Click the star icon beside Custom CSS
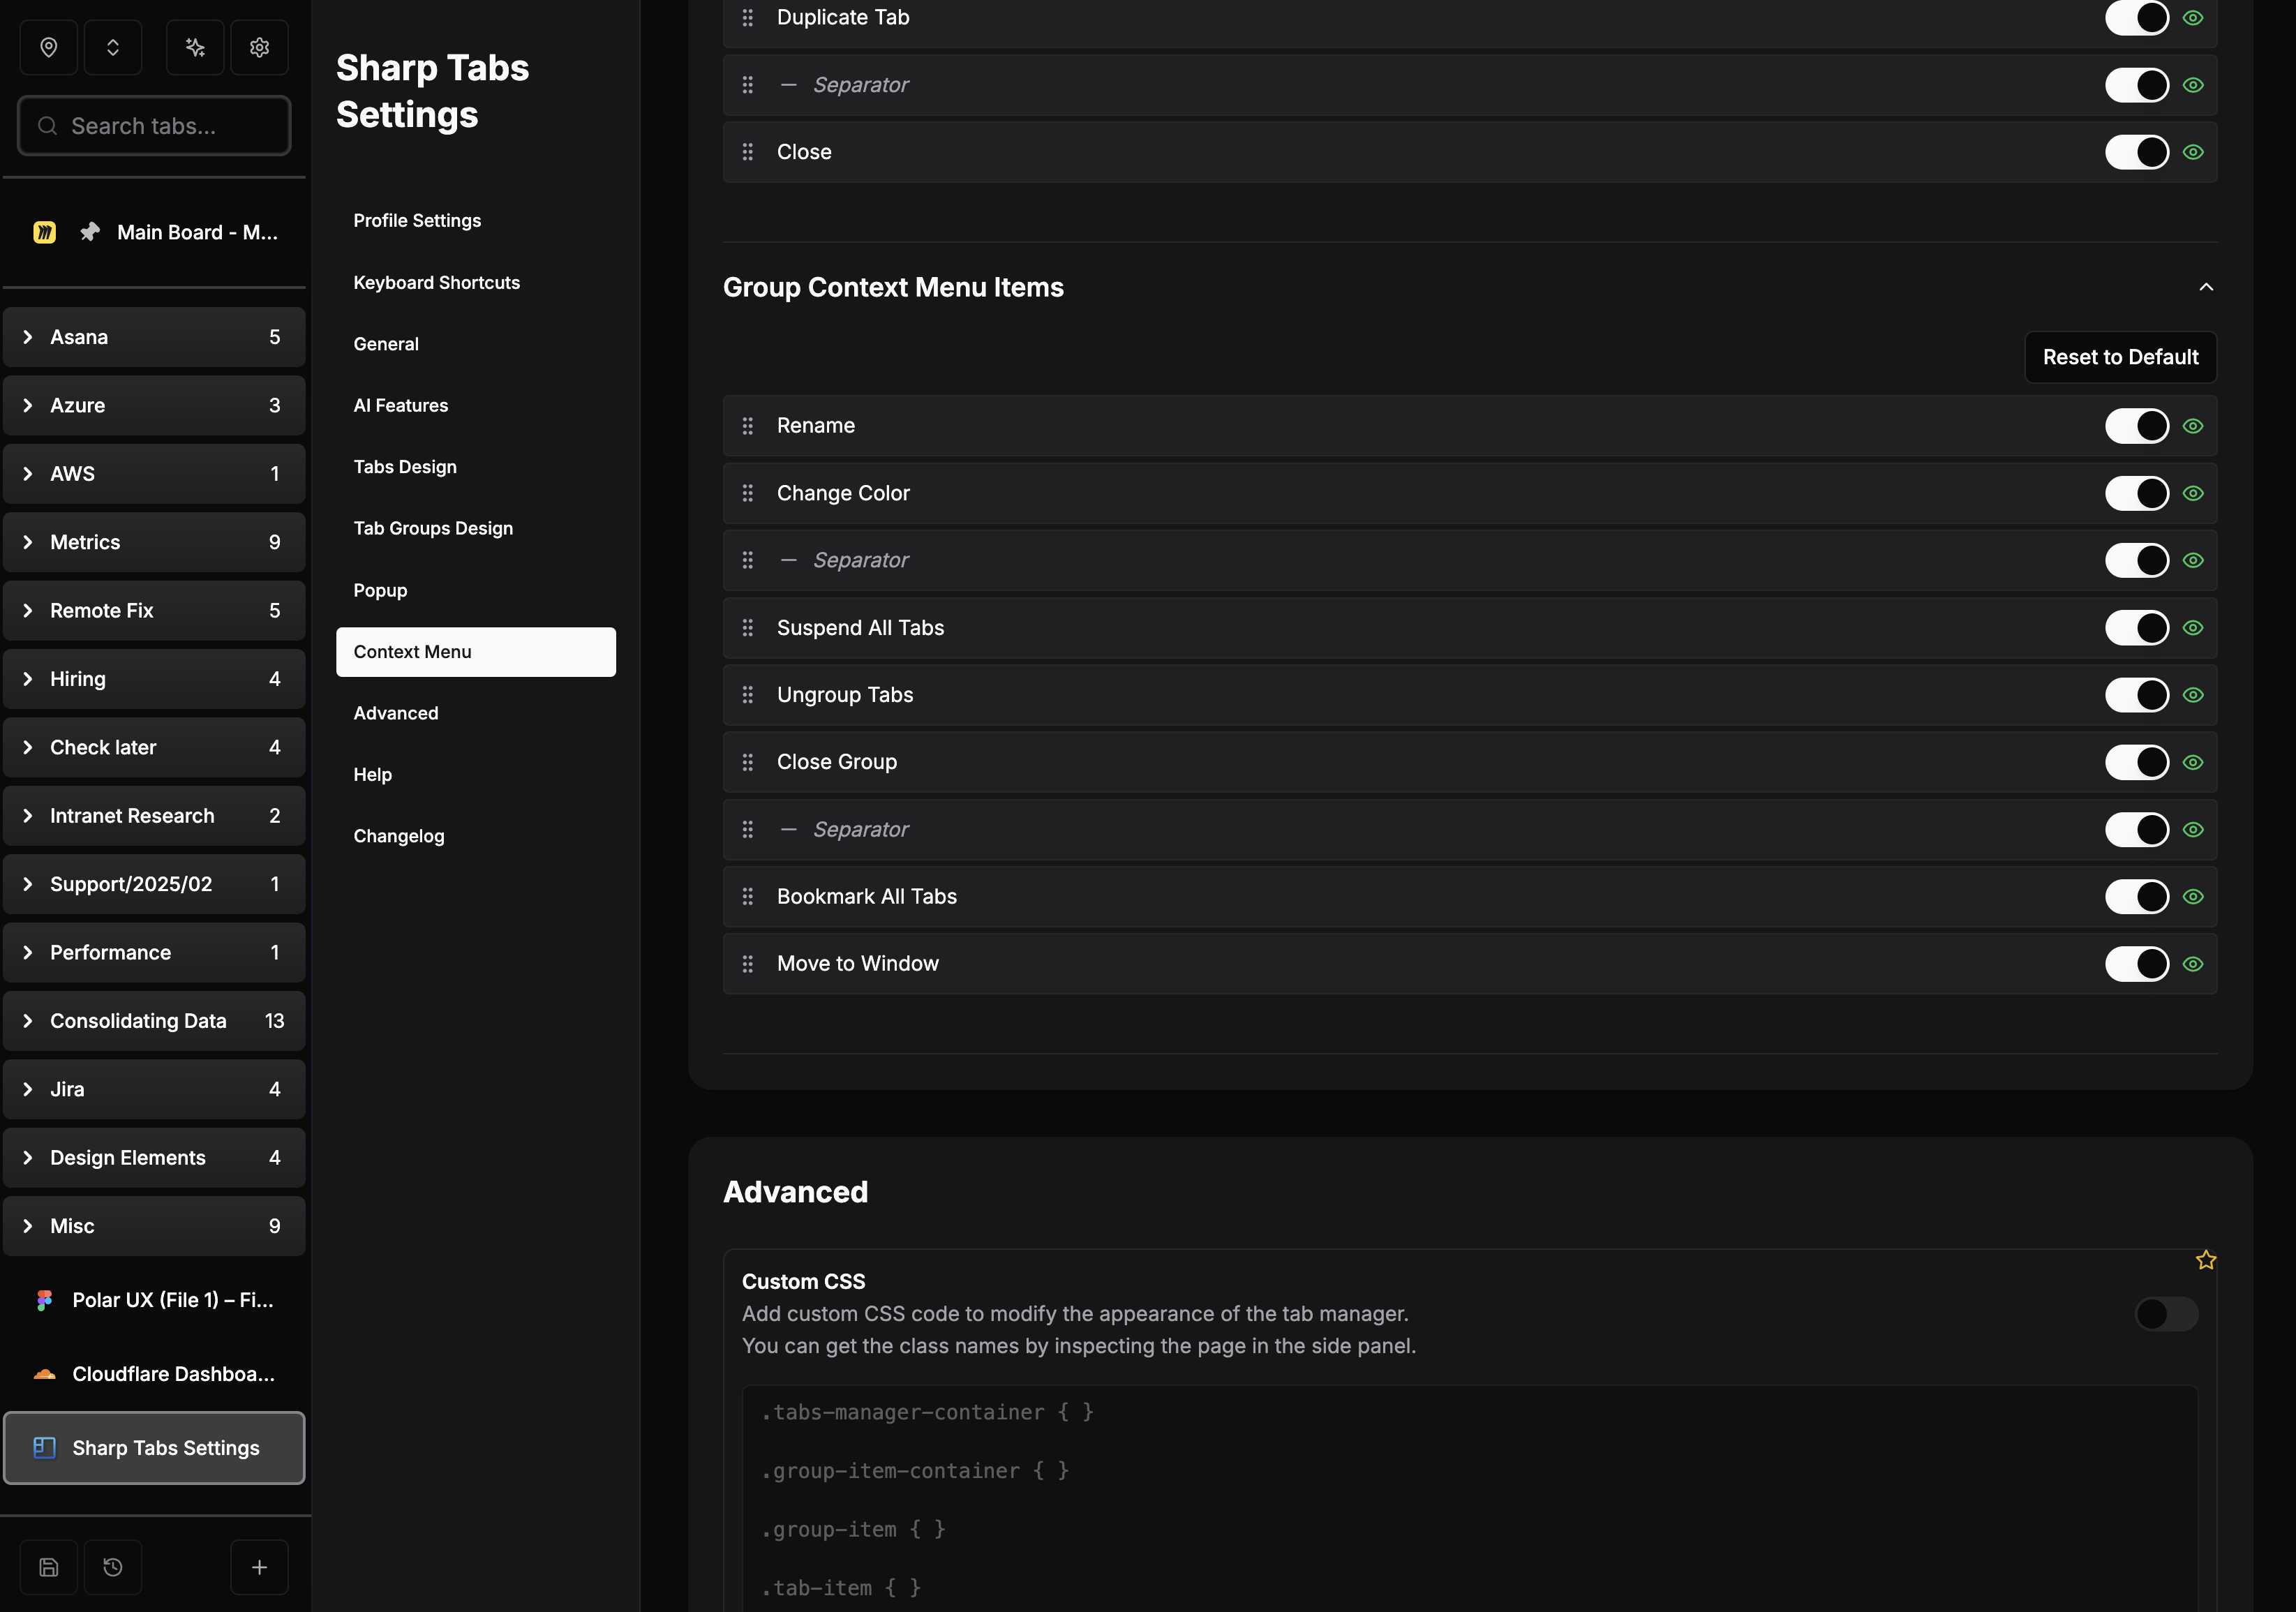The image size is (2296, 1612). [2205, 1260]
